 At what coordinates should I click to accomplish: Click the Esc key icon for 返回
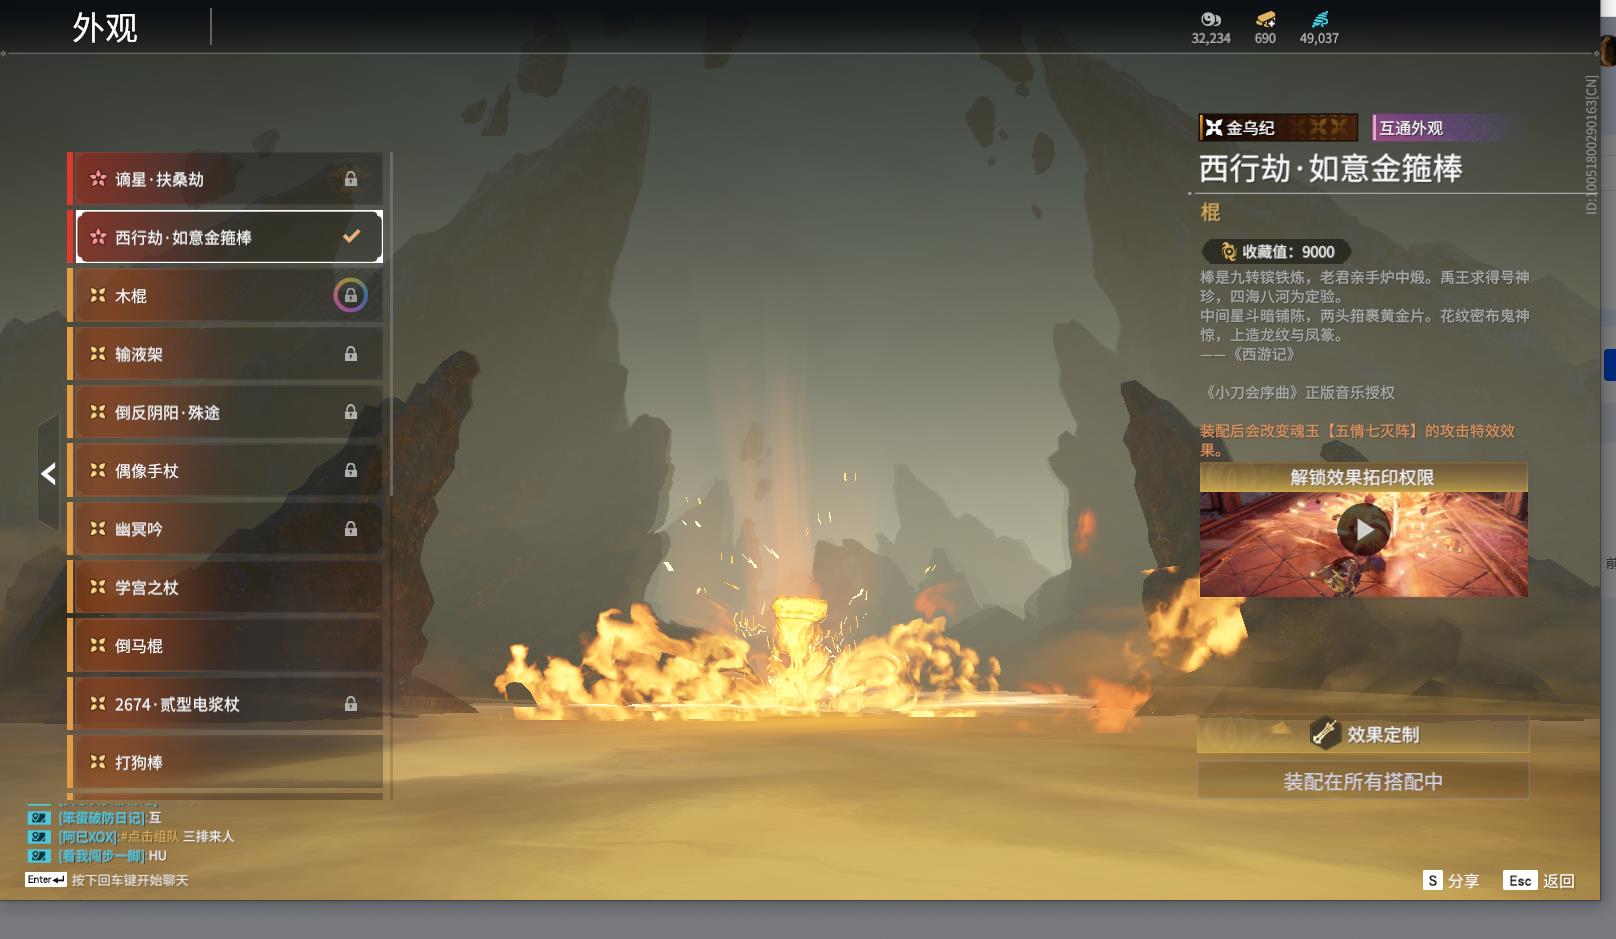(x=1520, y=881)
